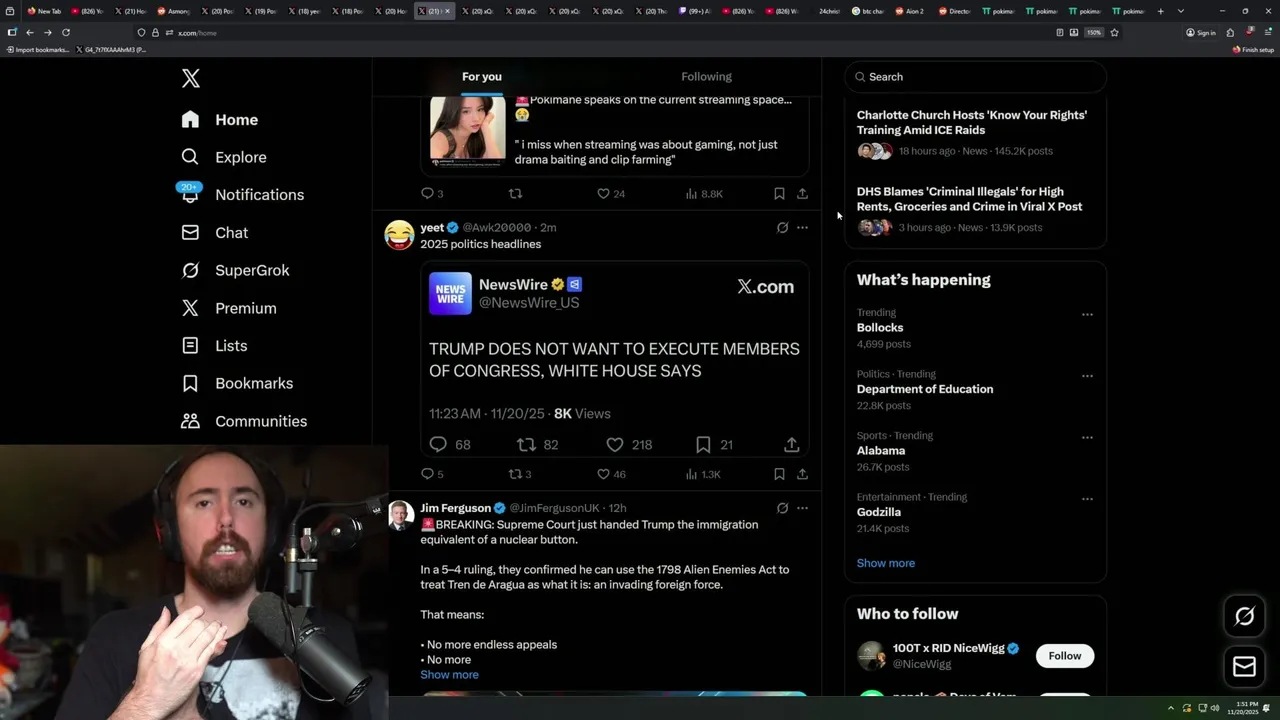Open a new browser tab with plus
The width and height of the screenshot is (1280, 720).
1160,11
